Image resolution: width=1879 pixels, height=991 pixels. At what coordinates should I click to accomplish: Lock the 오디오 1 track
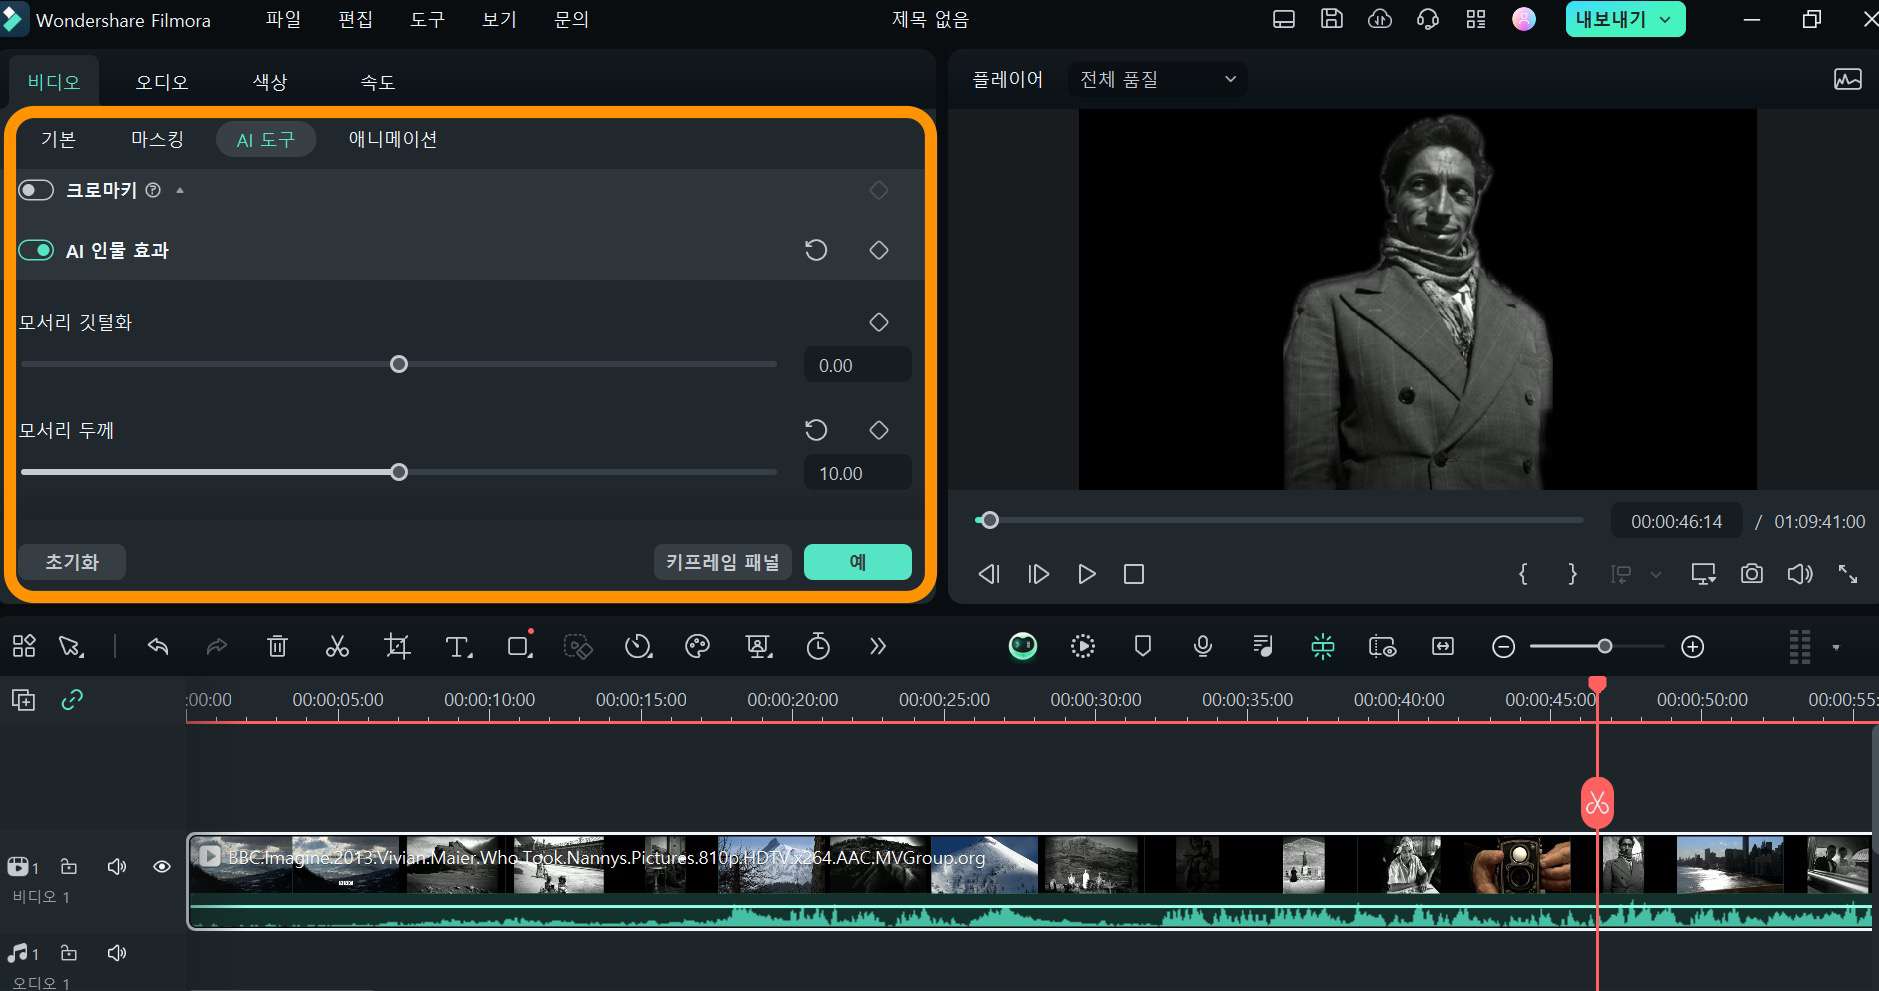coord(68,952)
